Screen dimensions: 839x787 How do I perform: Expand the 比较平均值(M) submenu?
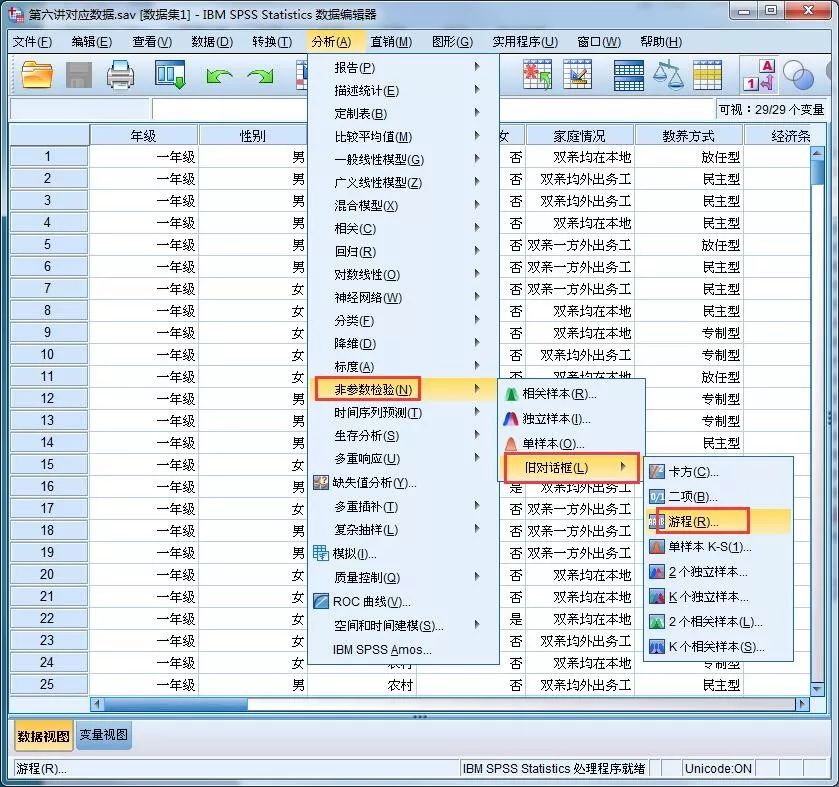(404, 136)
